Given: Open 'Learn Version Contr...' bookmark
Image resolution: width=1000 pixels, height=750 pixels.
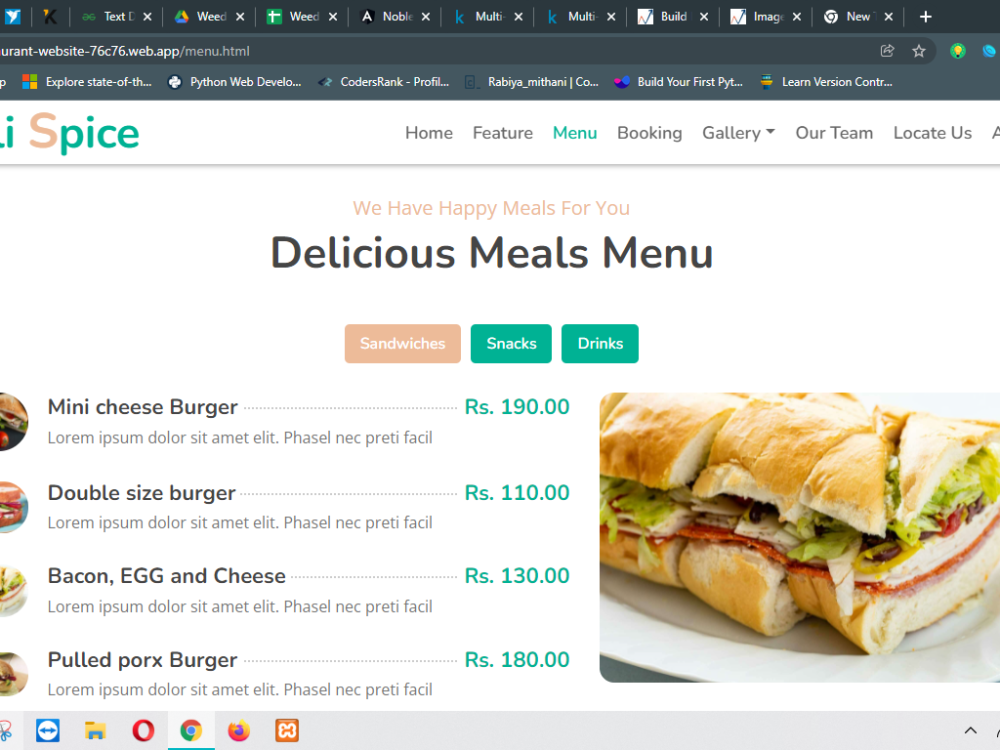Looking at the screenshot, I should coord(826,82).
